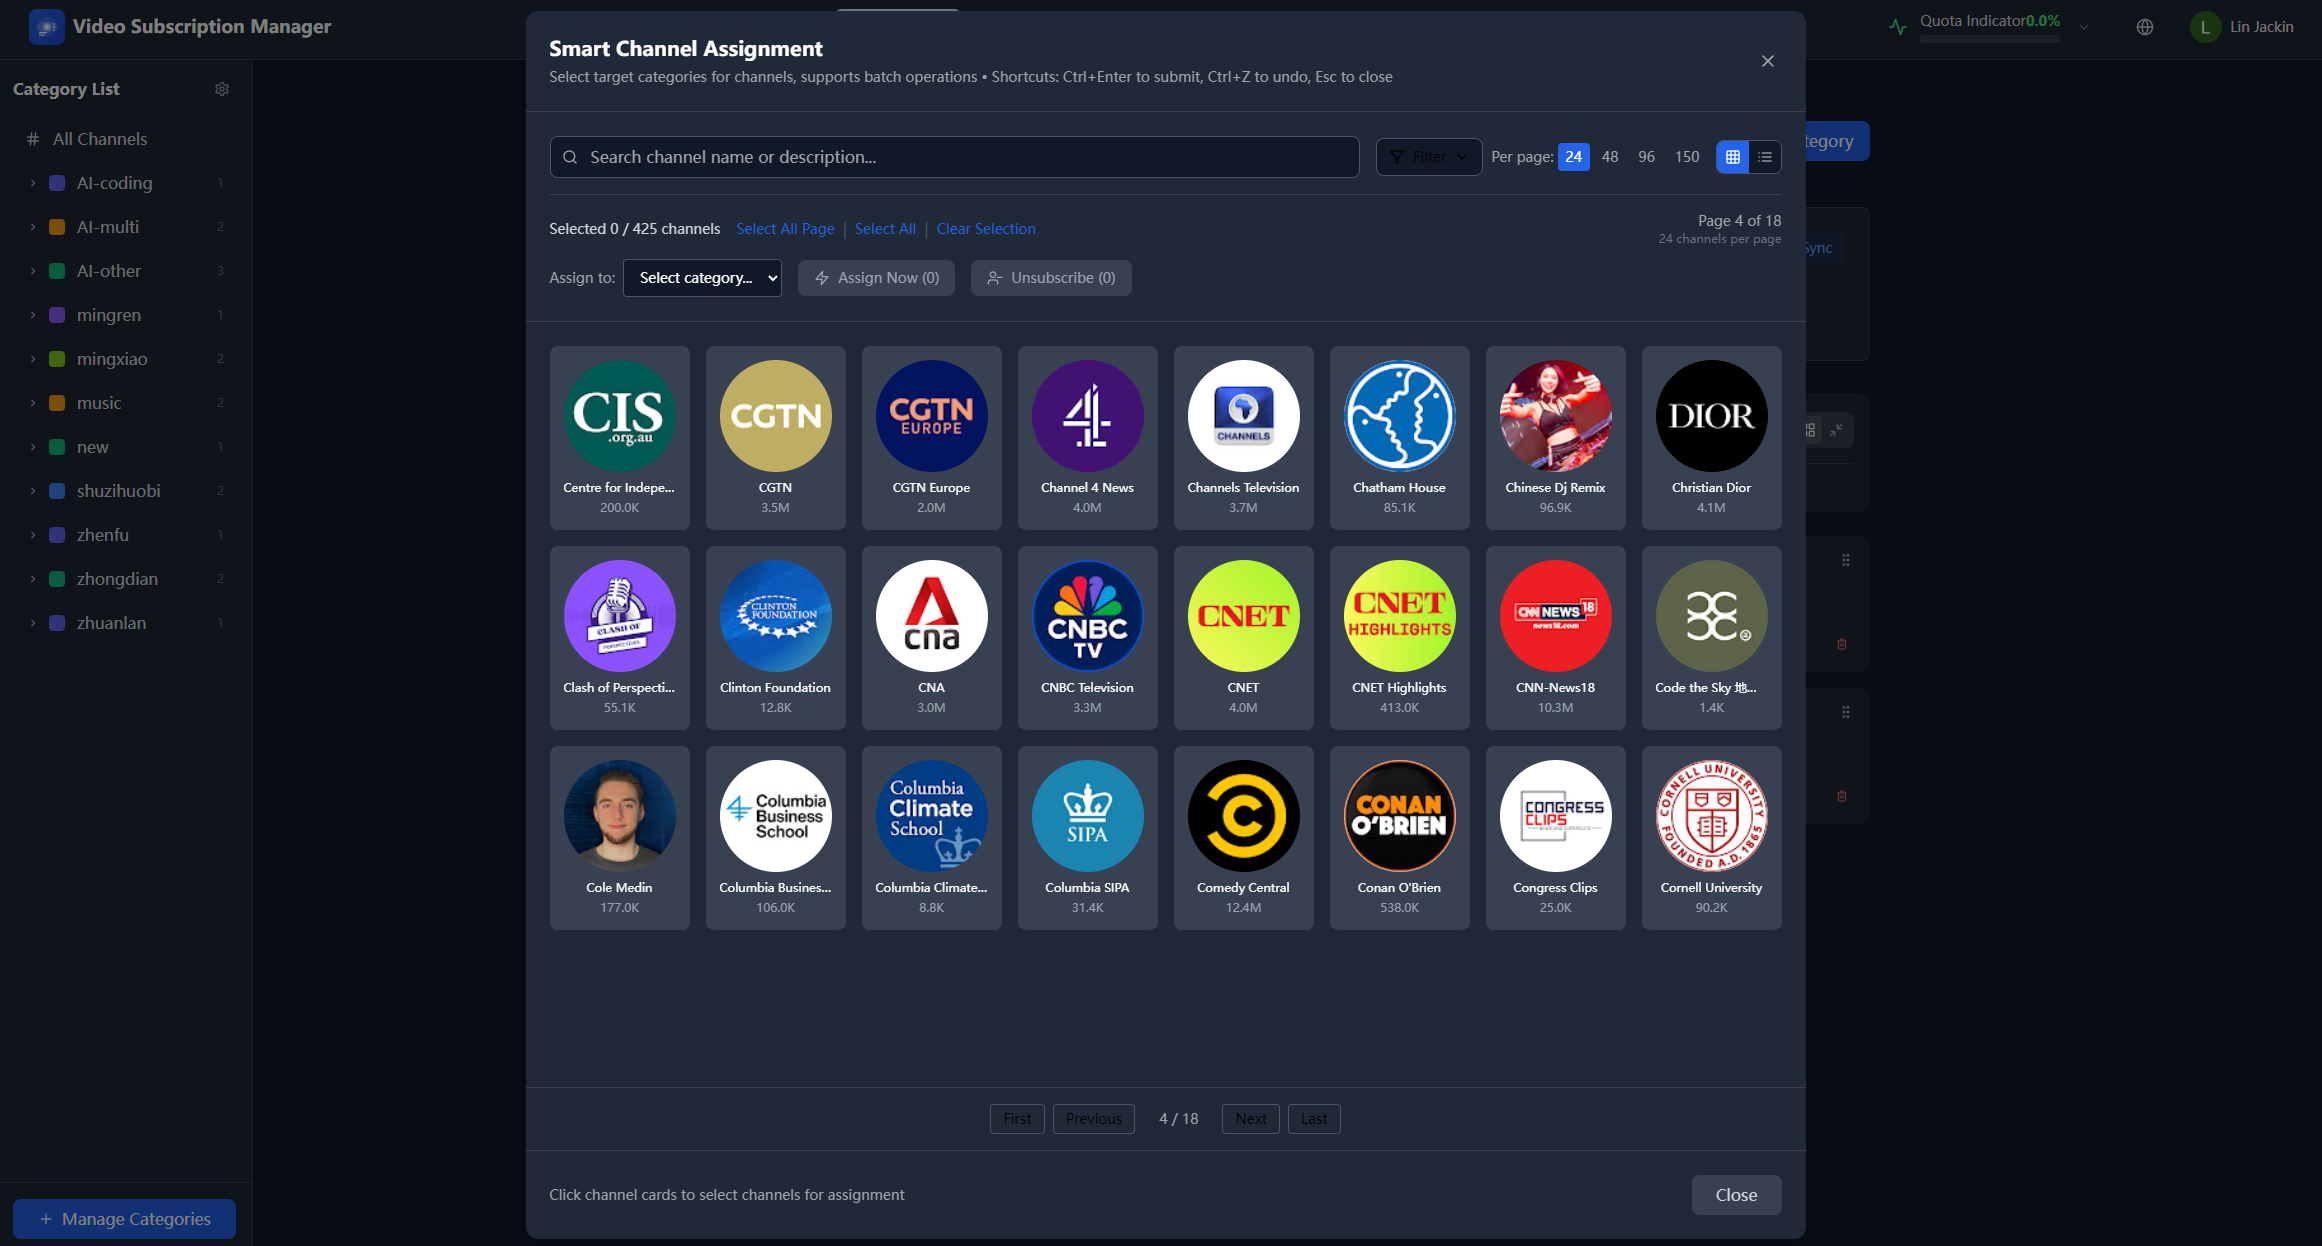Select the Christian Dior channel card
Screen dimensions: 2322x1246
[1712, 438]
